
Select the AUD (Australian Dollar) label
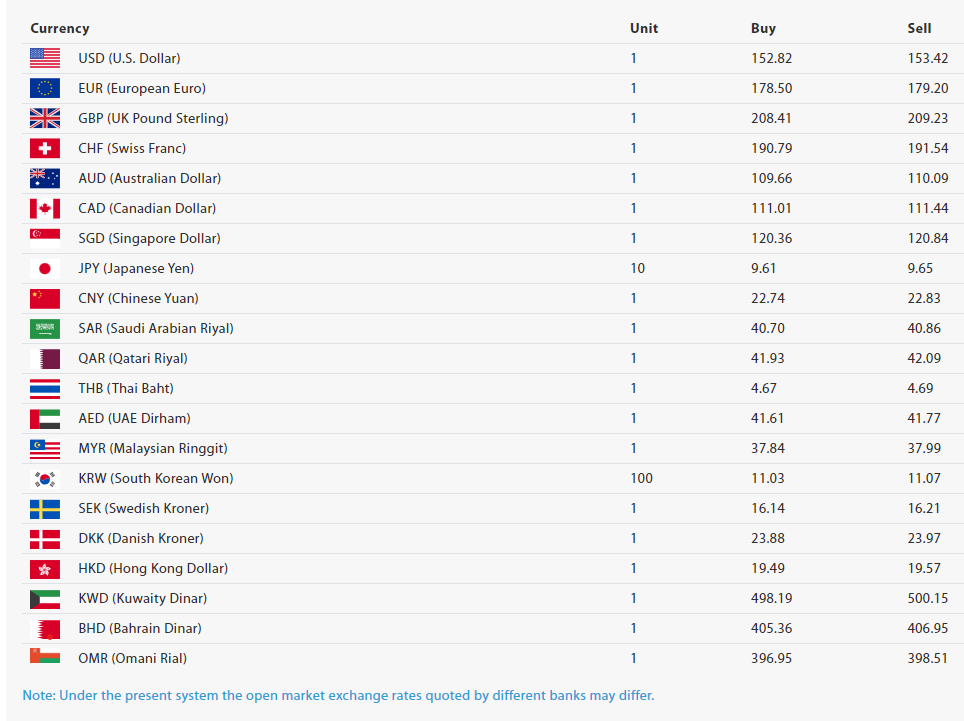point(149,178)
